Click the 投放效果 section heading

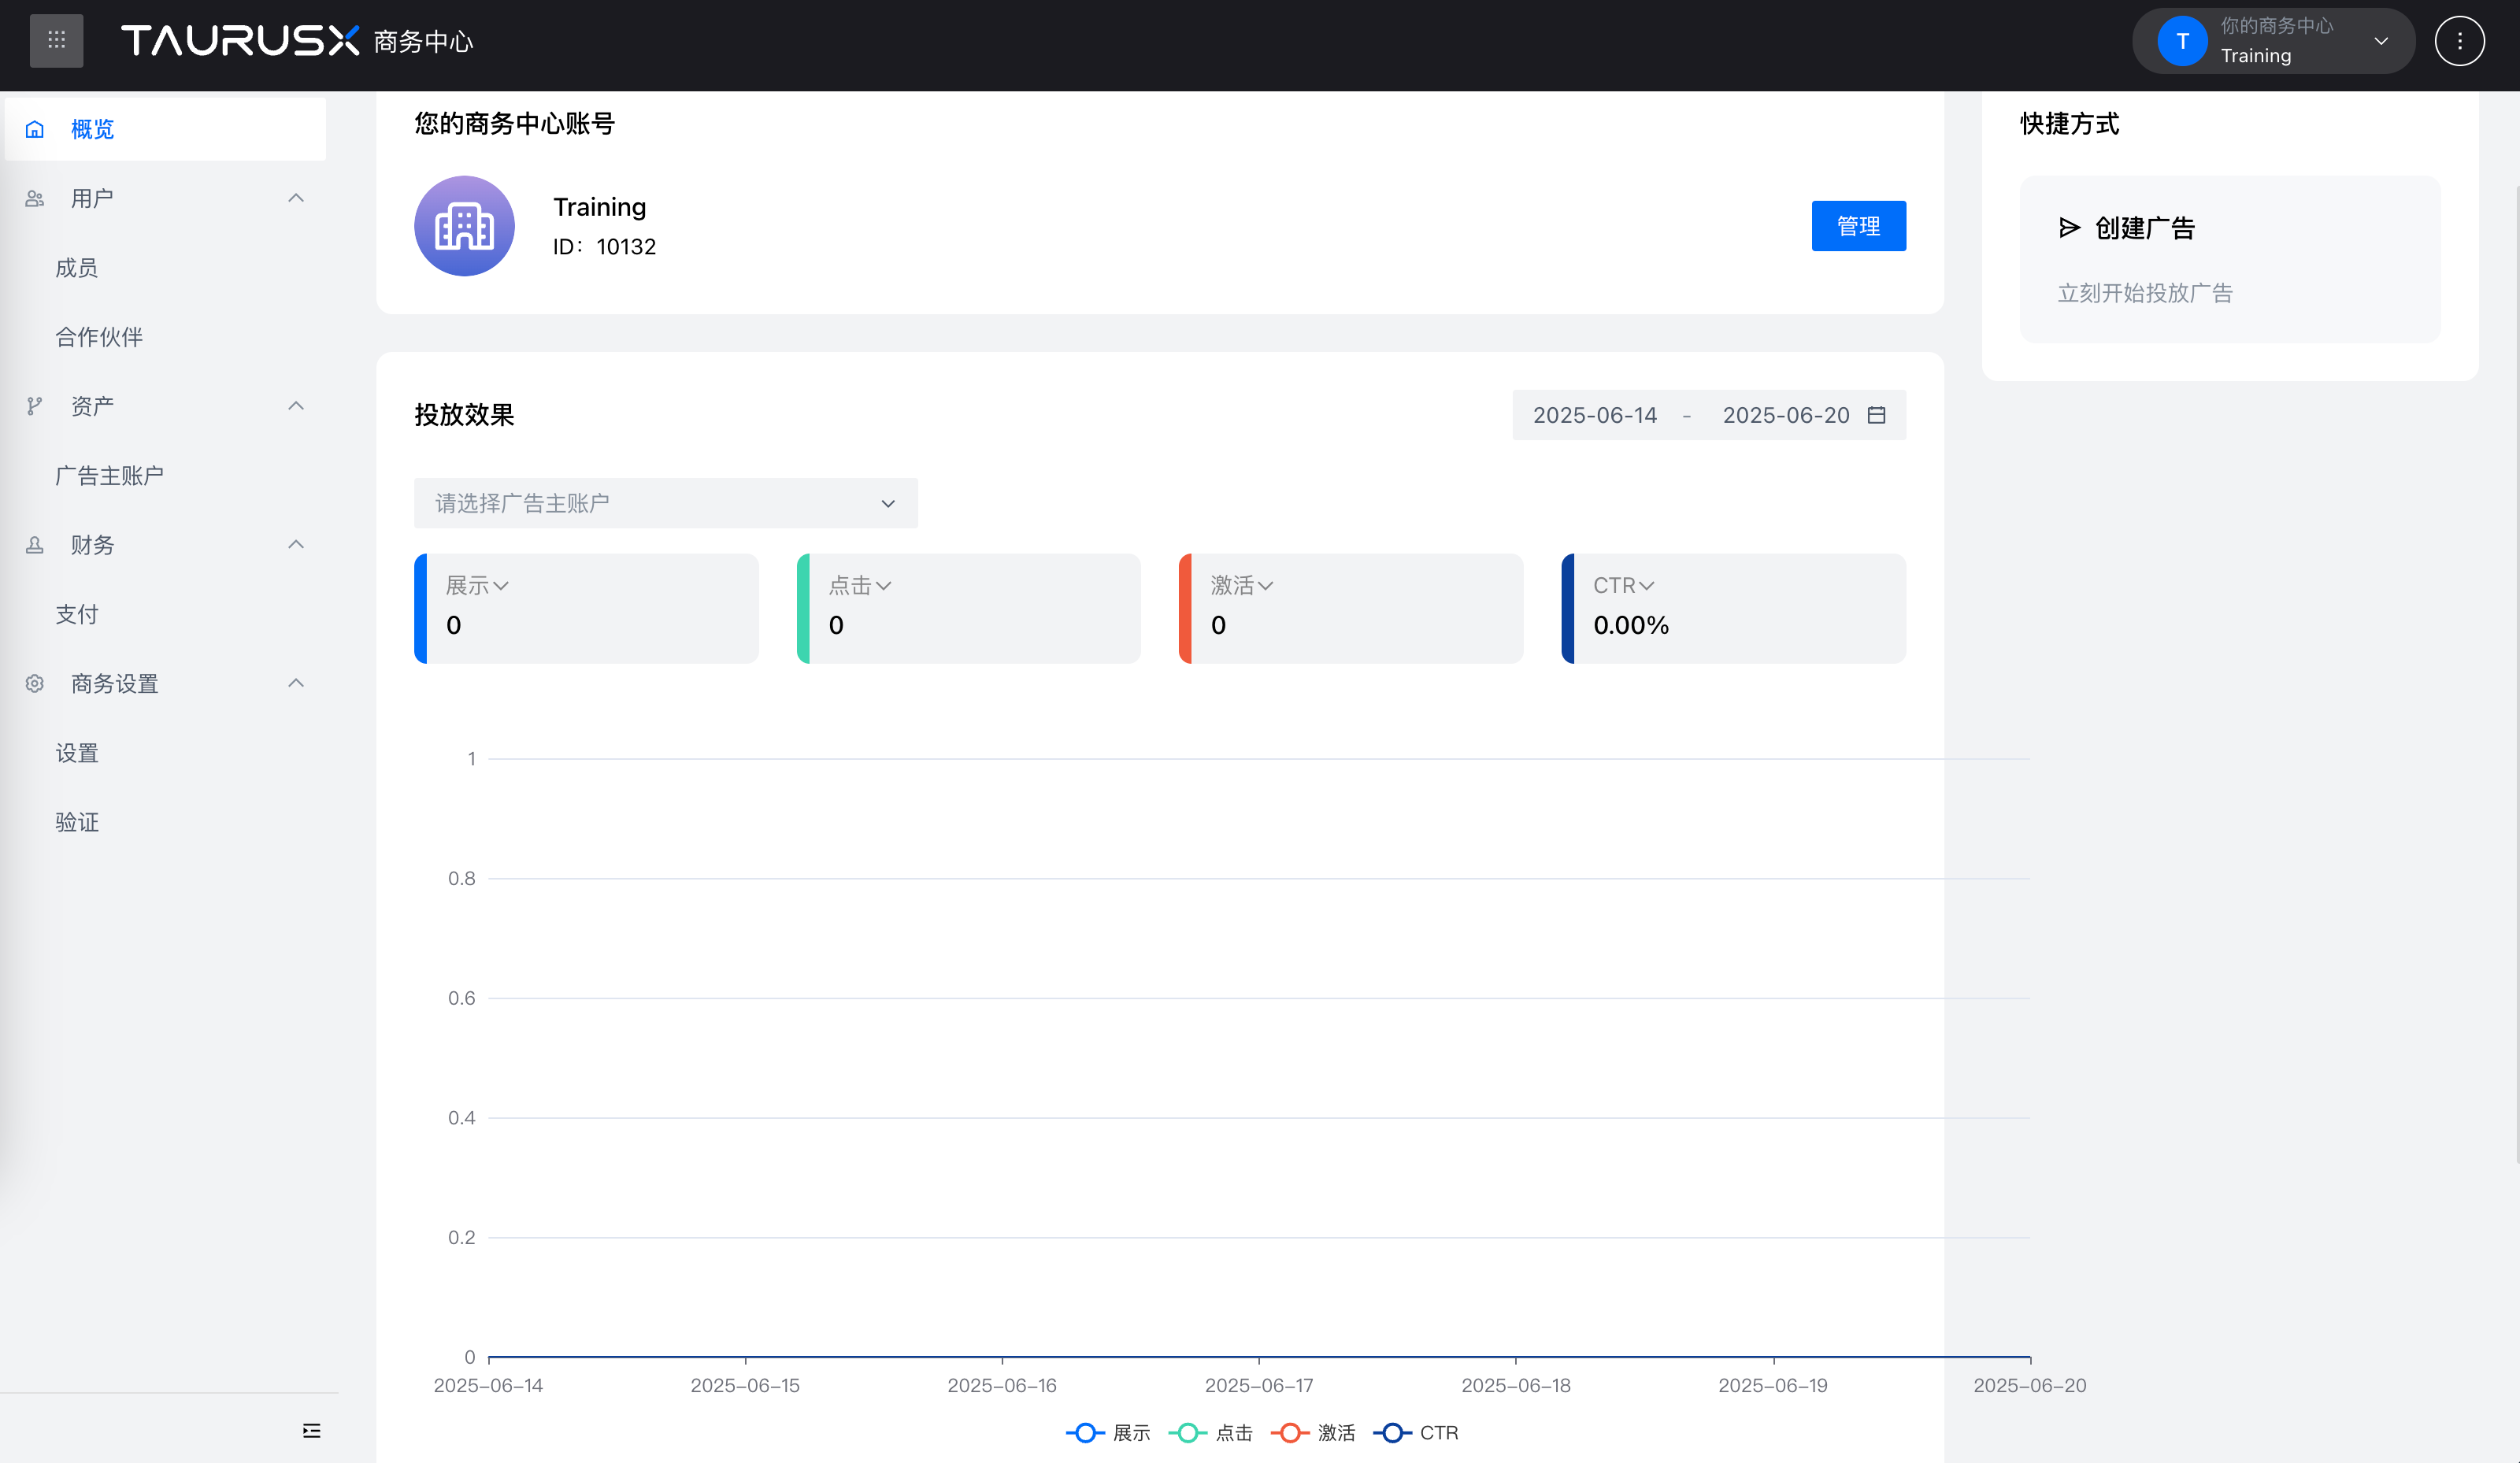tap(464, 415)
